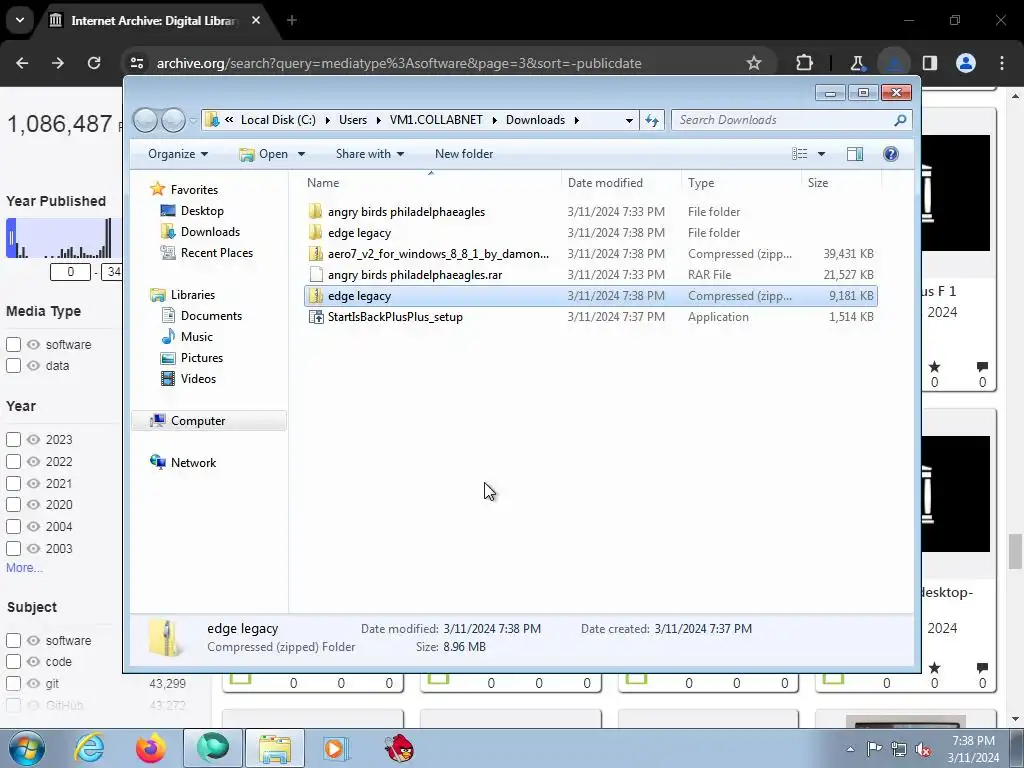Click the address bar refresh button in Explorer
The width and height of the screenshot is (1024, 768).
click(x=652, y=120)
